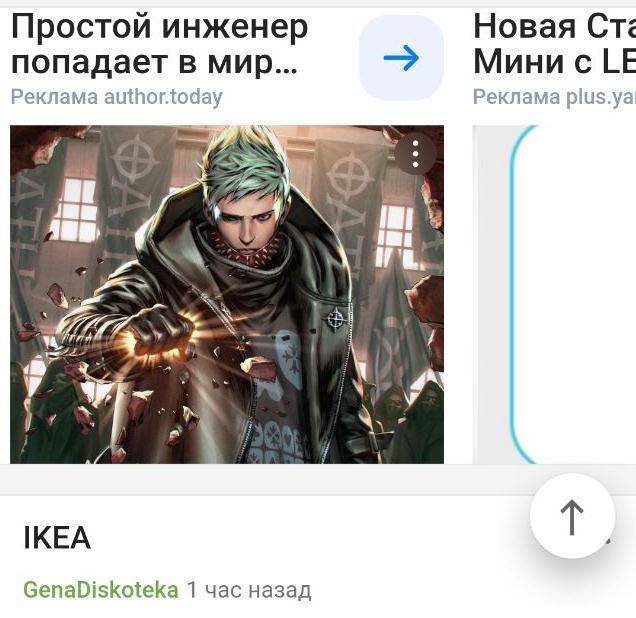Click the line 'попадает в мир…' of the ad

[154, 62]
